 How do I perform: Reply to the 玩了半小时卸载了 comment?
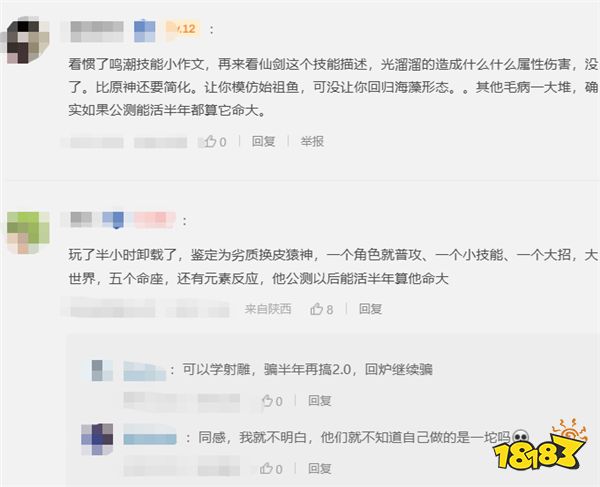point(370,309)
